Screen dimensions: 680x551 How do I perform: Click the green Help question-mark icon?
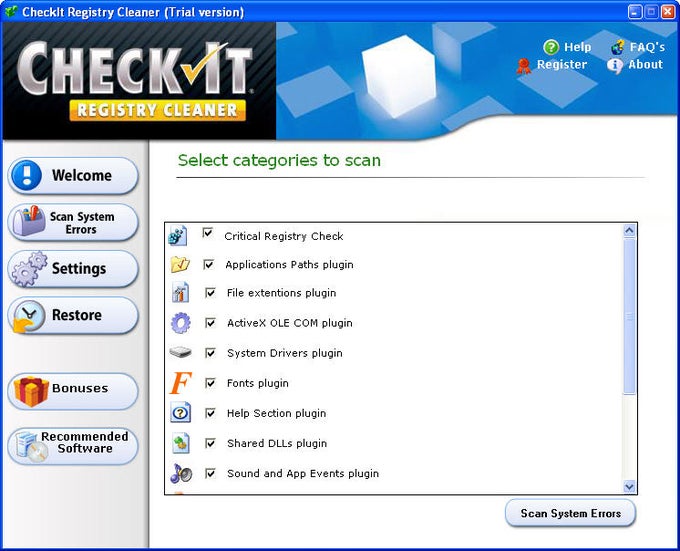(x=551, y=47)
